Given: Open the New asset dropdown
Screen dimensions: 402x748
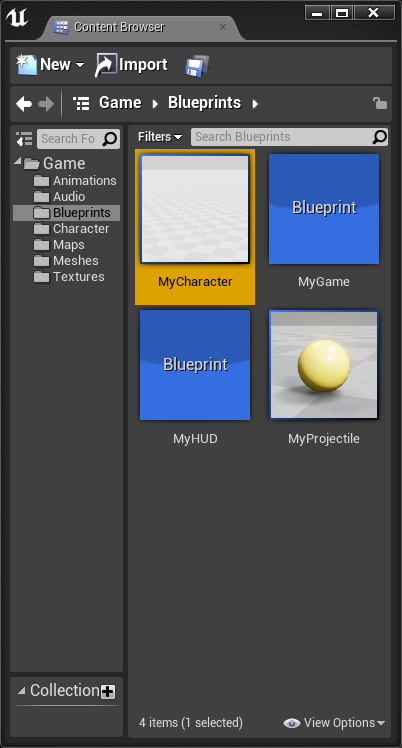Looking at the screenshot, I should [51, 65].
